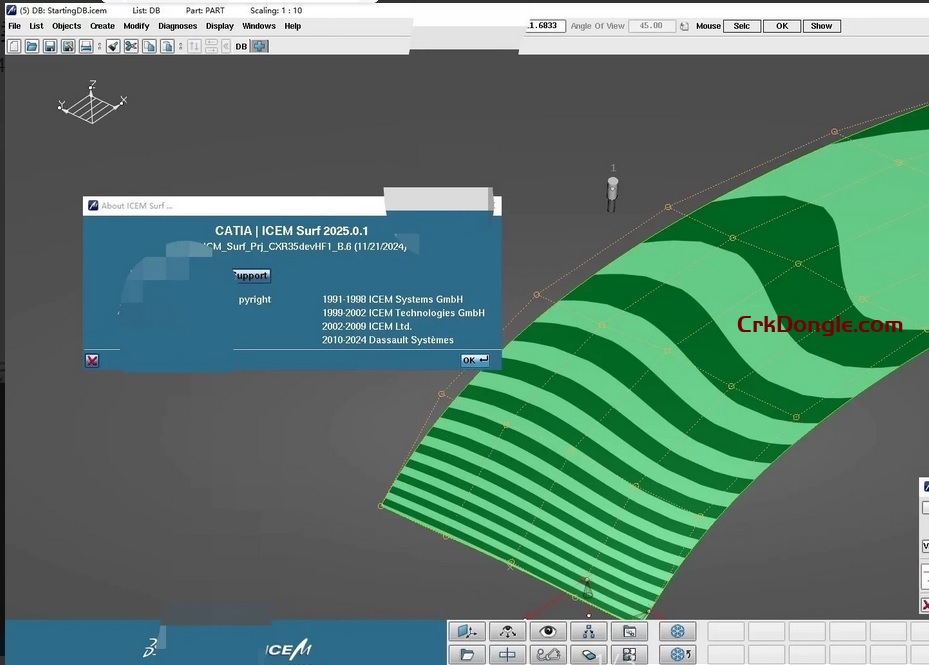Screen dimensions: 929x665
Task: Open the object tree diagram icon
Action: (x=587, y=631)
